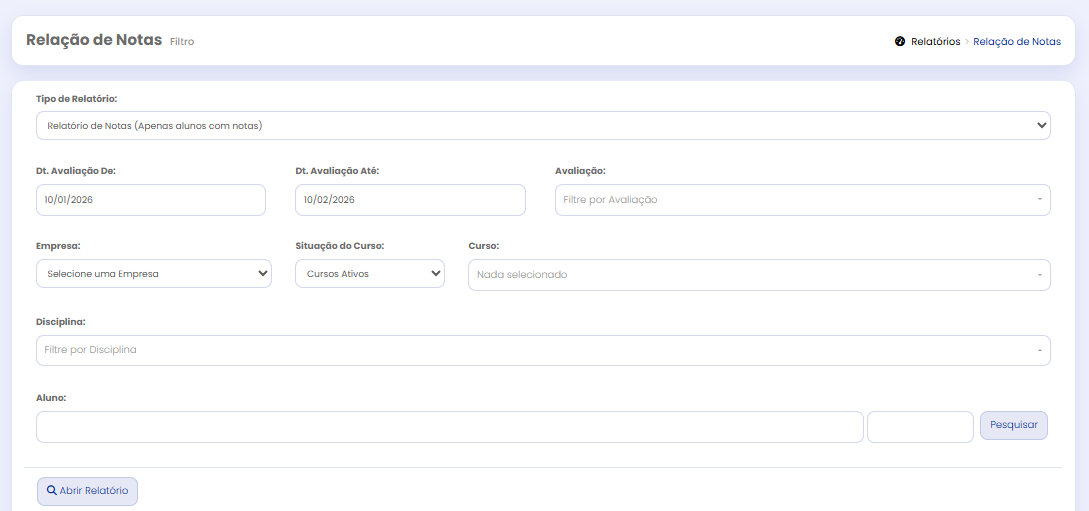Click the Dt. Avaliação Até date field
This screenshot has height=511, width=1089.
click(x=410, y=200)
